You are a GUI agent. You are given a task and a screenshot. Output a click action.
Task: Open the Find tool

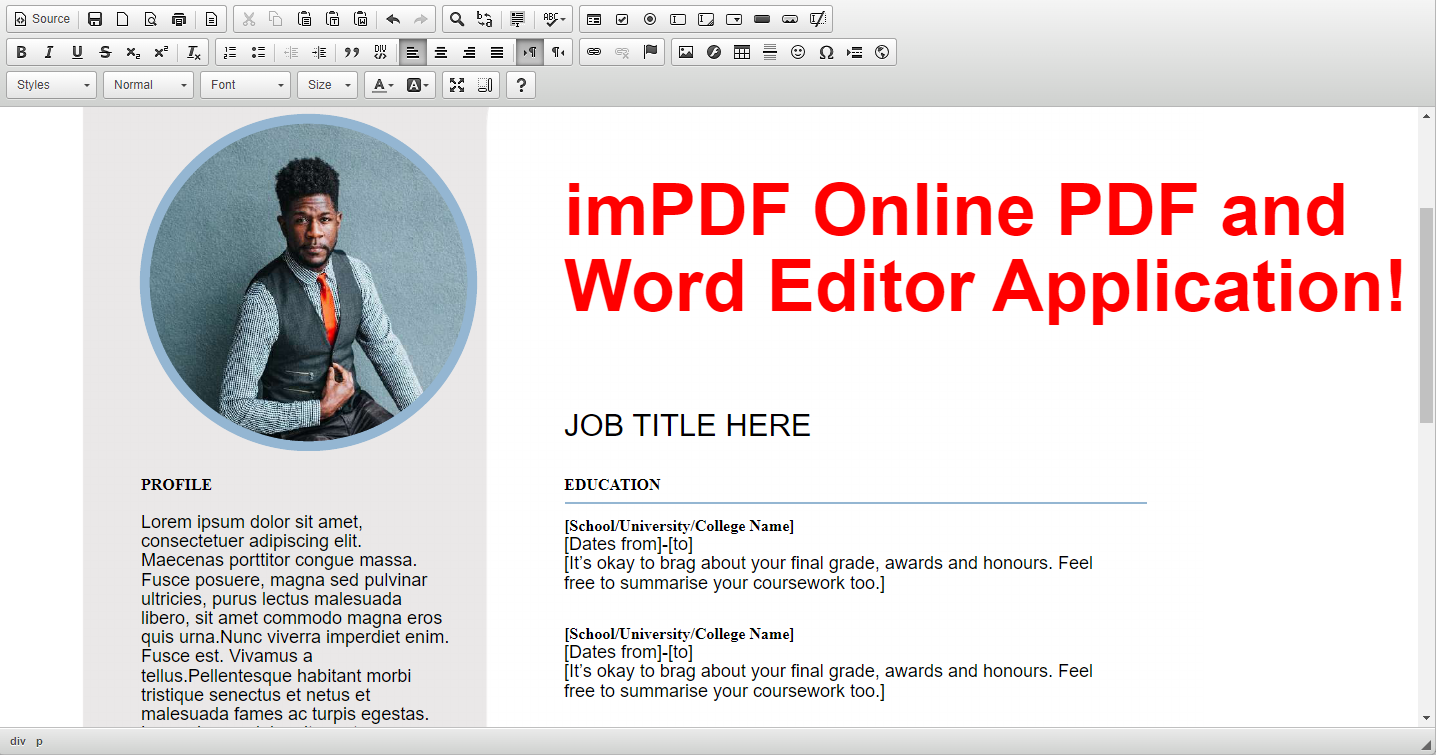click(457, 19)
